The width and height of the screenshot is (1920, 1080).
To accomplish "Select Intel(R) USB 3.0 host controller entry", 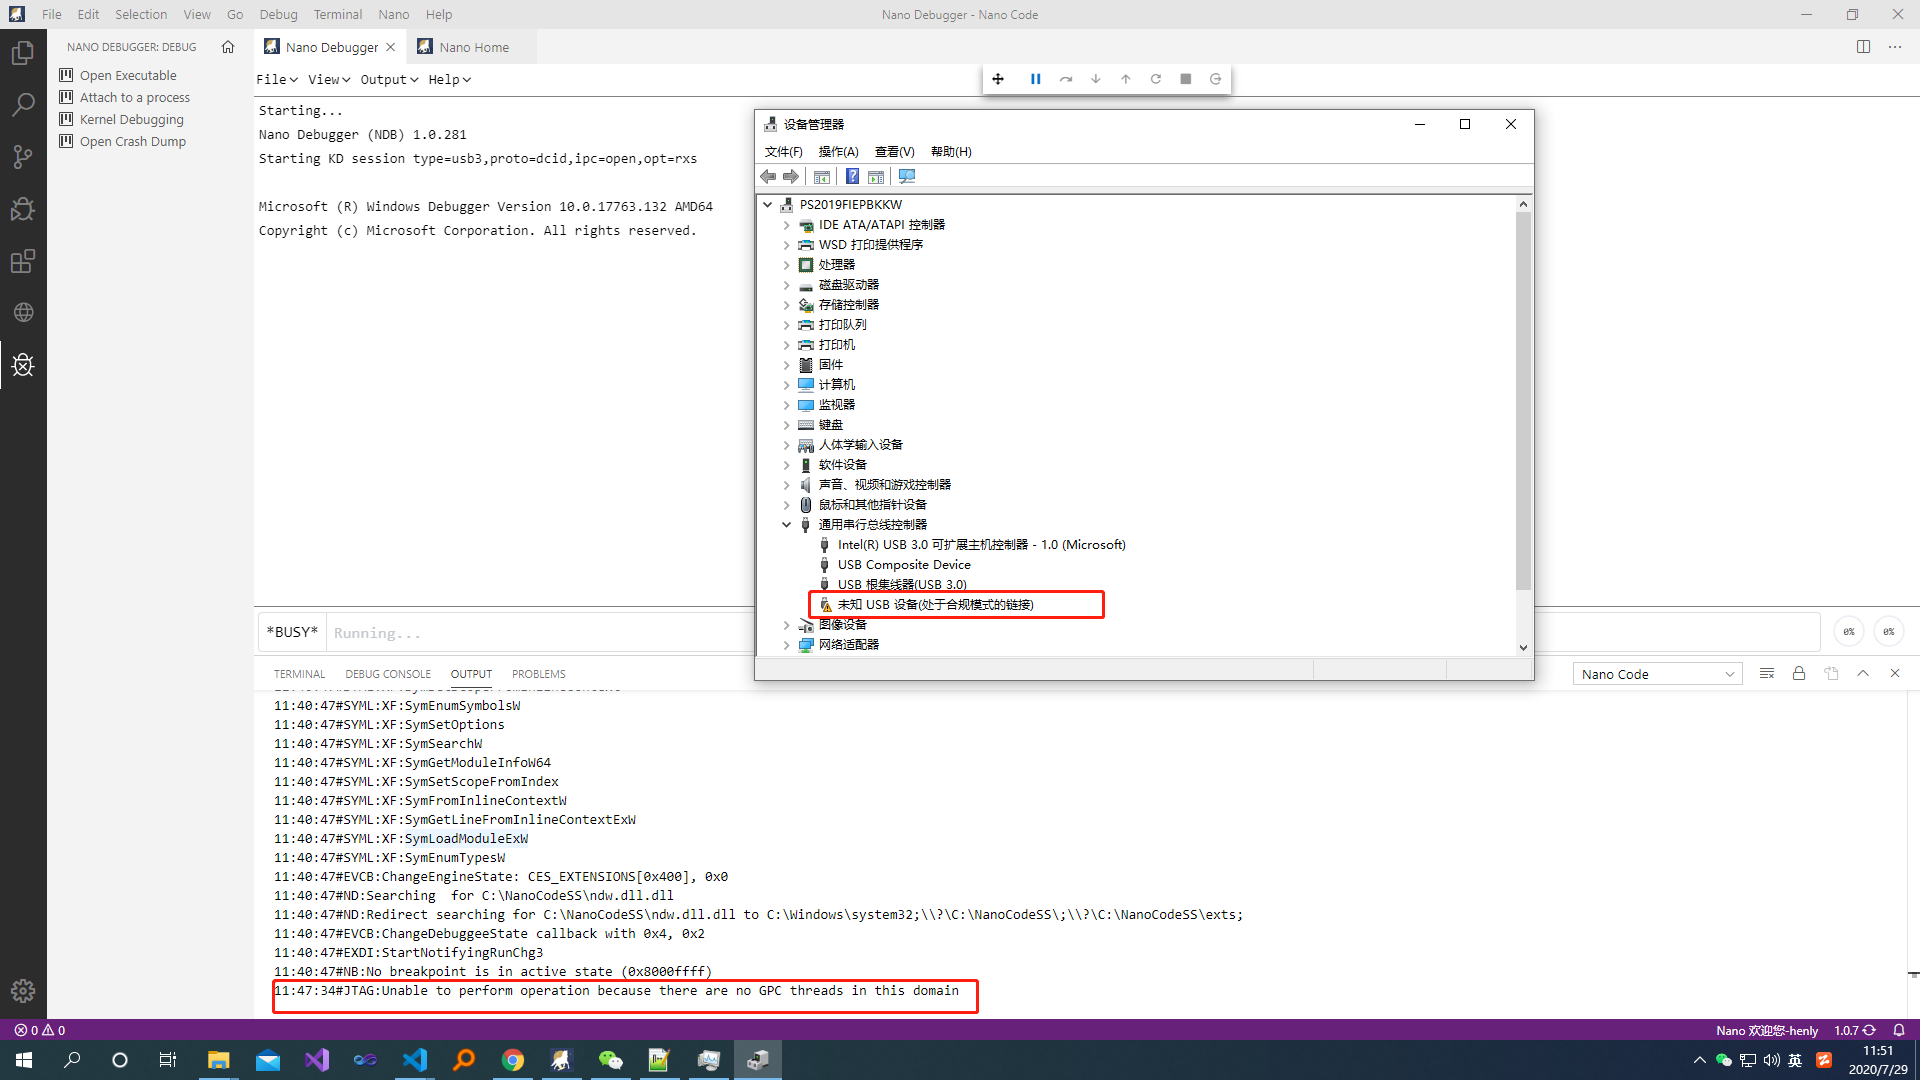I will (981, 545).
